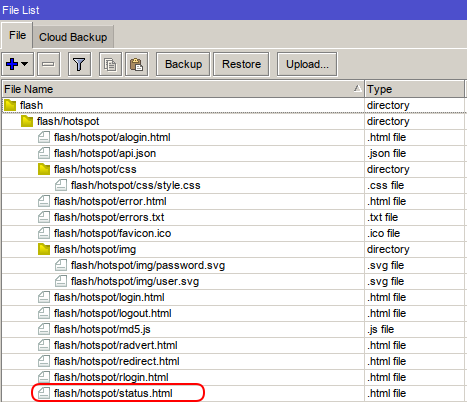This screenshot has width=467, height=402.
Task: Select flash/hotspot/status.html file name
Action: point(113,393)
